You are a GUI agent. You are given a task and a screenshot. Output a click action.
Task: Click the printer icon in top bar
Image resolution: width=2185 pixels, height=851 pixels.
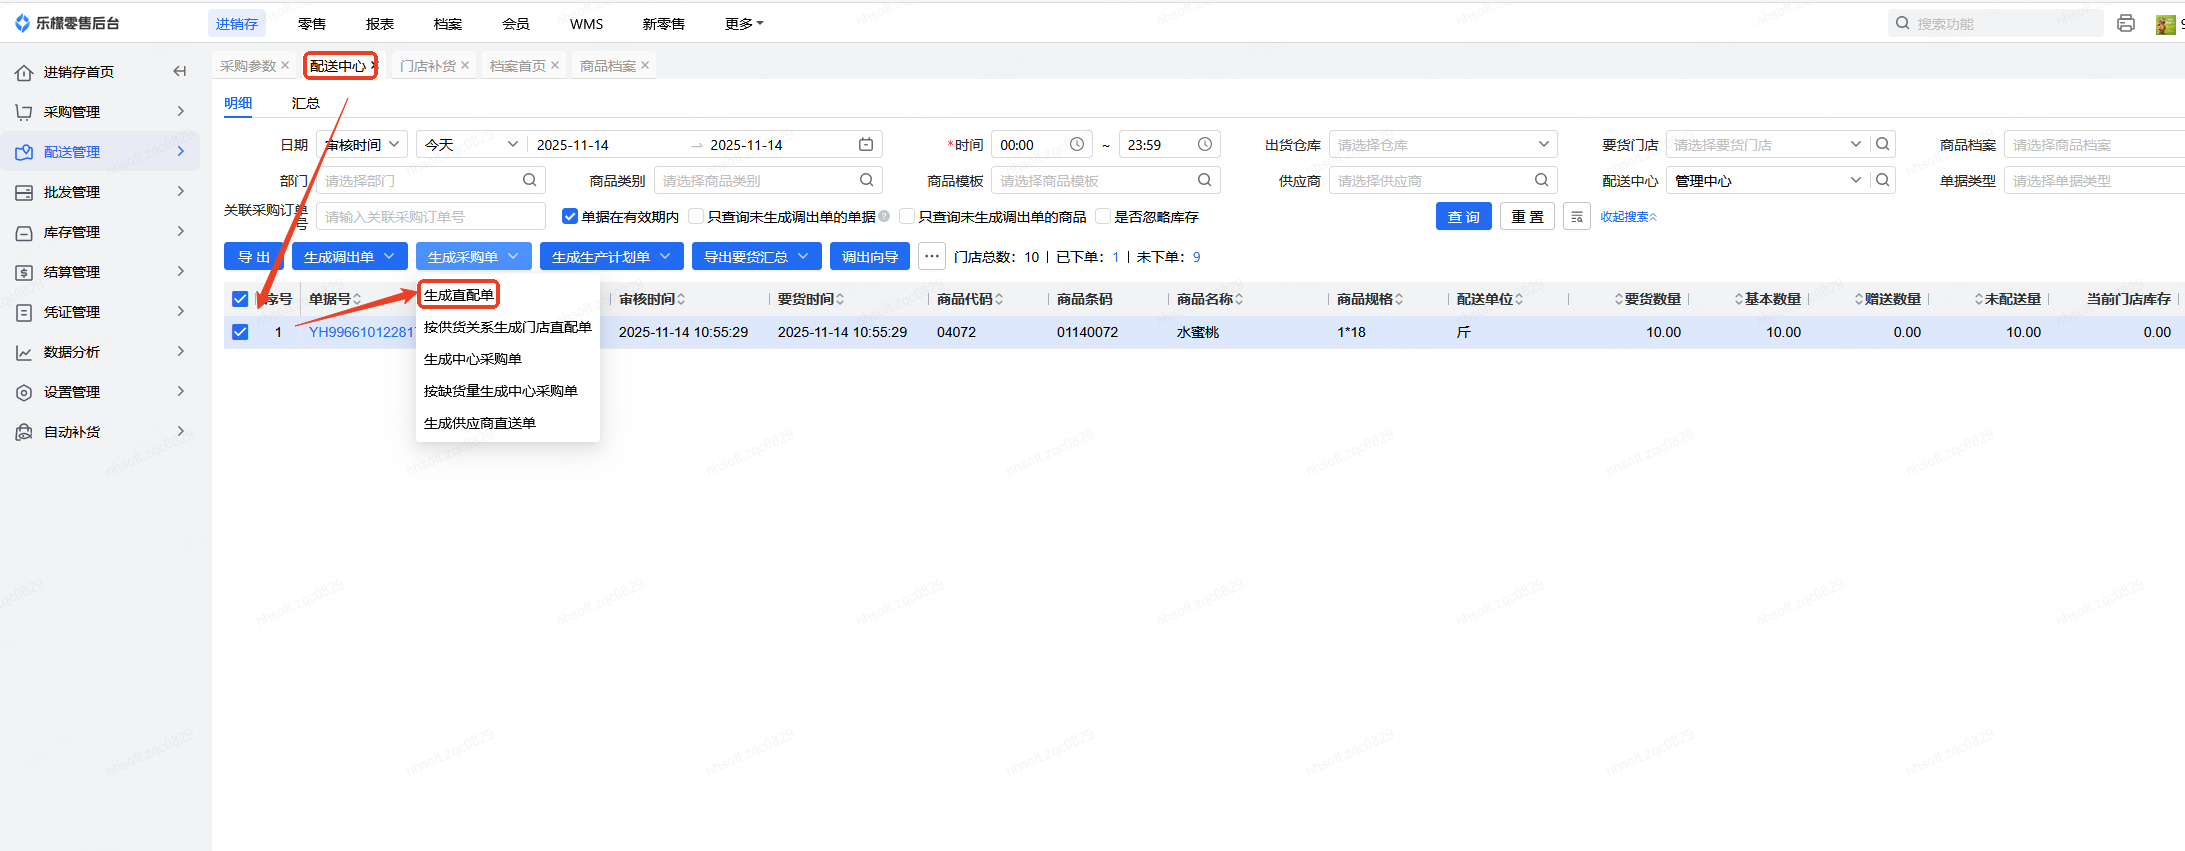(x=2126, y=23)
